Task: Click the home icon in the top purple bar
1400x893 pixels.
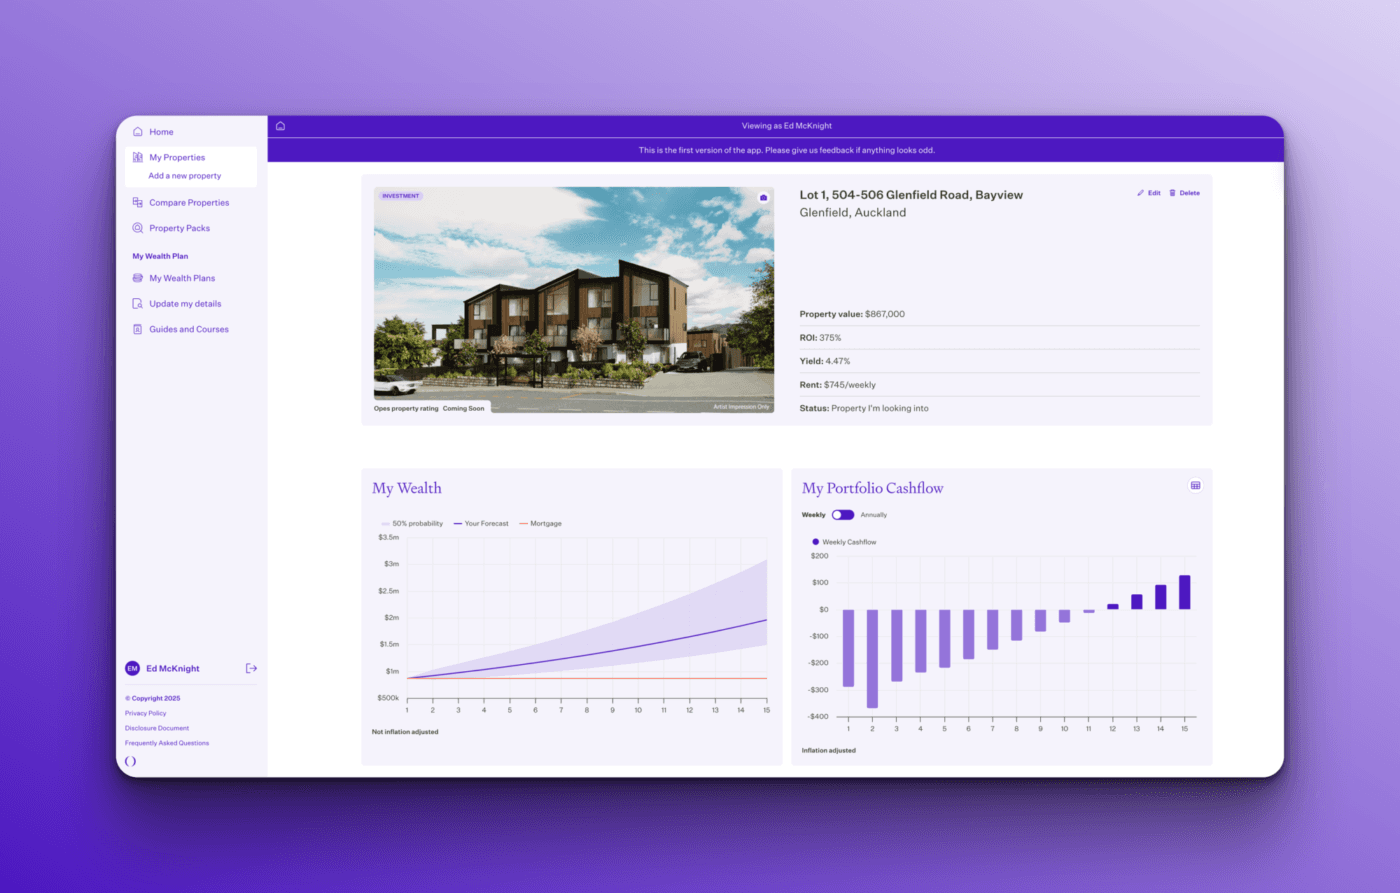Action: click(x=280, y=126)
